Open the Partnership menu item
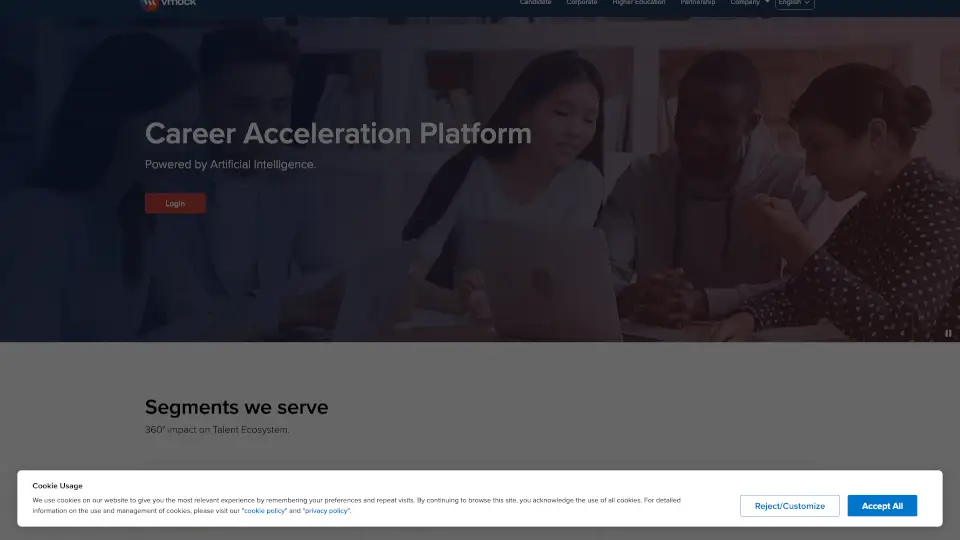 (x=697, y=2)
